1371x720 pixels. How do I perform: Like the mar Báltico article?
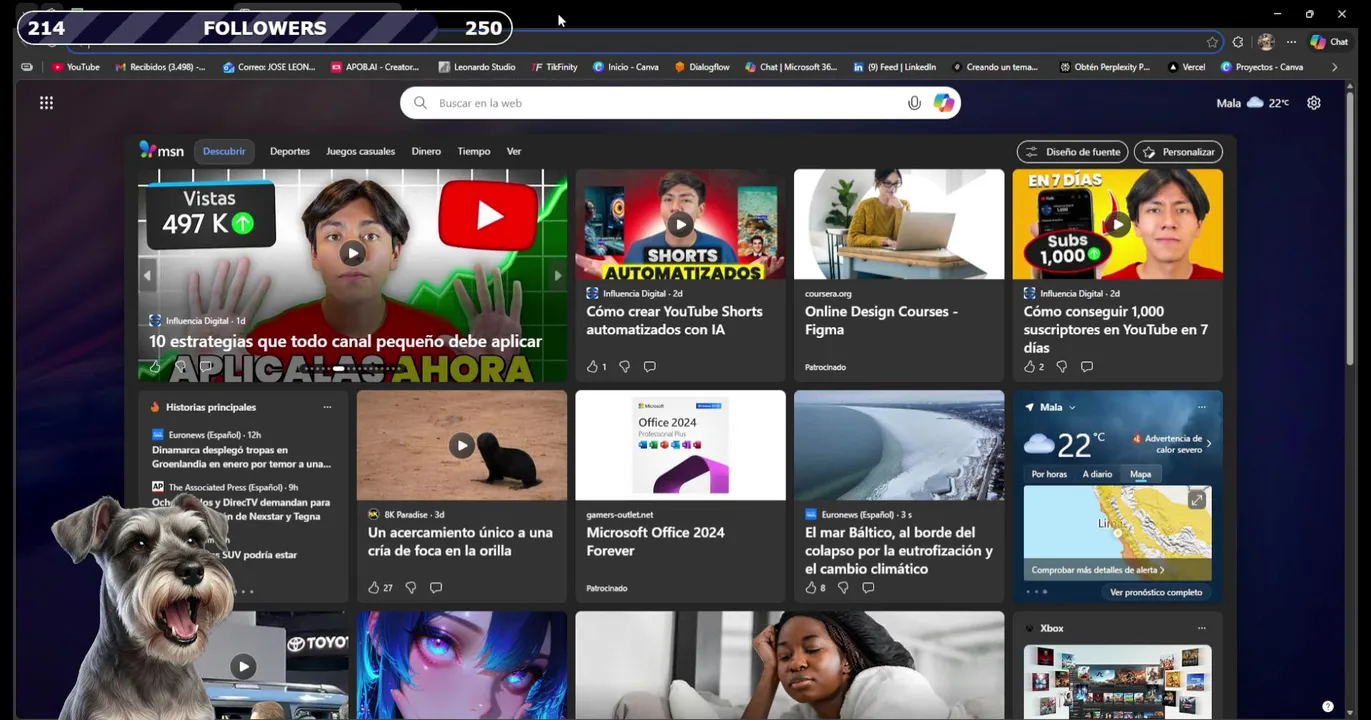(815, 588)
